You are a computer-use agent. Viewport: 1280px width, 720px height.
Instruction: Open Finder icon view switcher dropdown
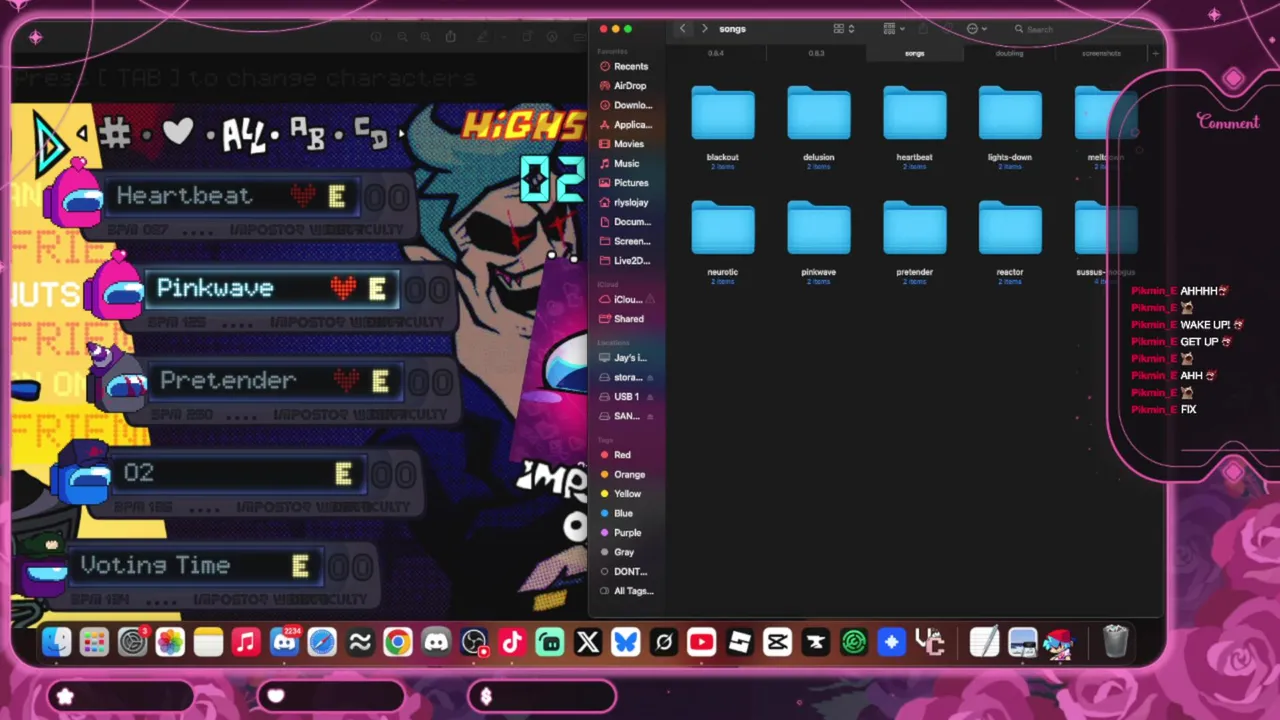tap(845, 29)
